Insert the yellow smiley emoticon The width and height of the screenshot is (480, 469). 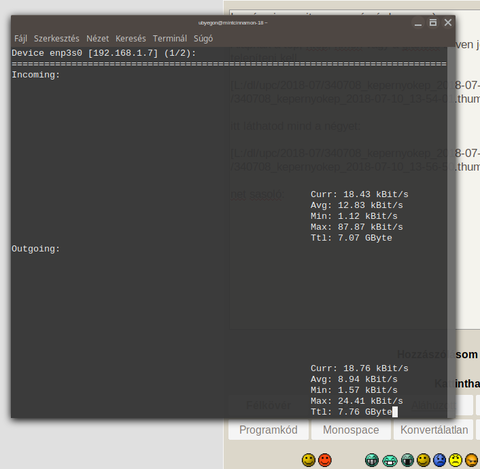click(308, 460)
